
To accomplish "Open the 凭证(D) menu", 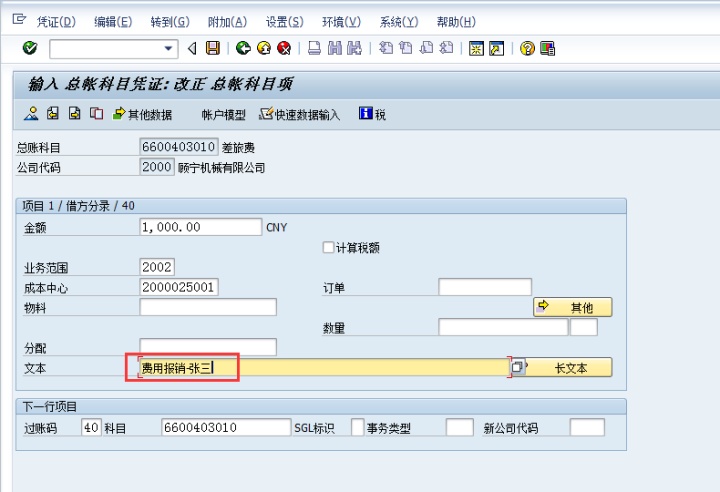I will 56,22.
